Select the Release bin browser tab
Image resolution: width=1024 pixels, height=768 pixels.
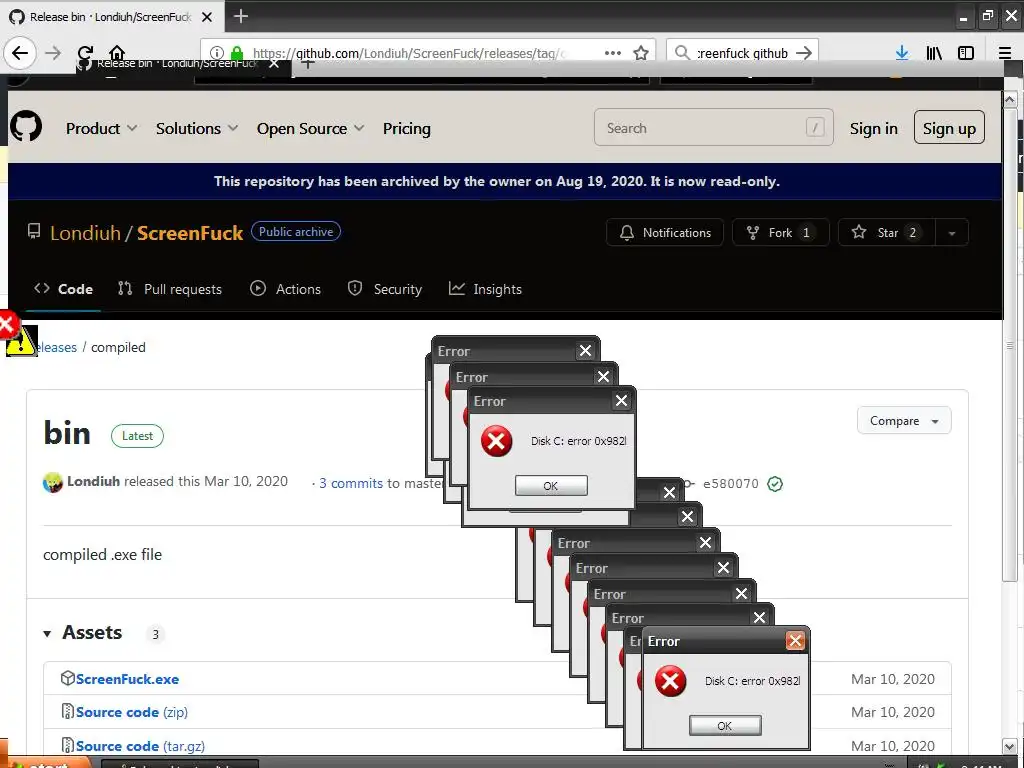click(x=111, y=17)
